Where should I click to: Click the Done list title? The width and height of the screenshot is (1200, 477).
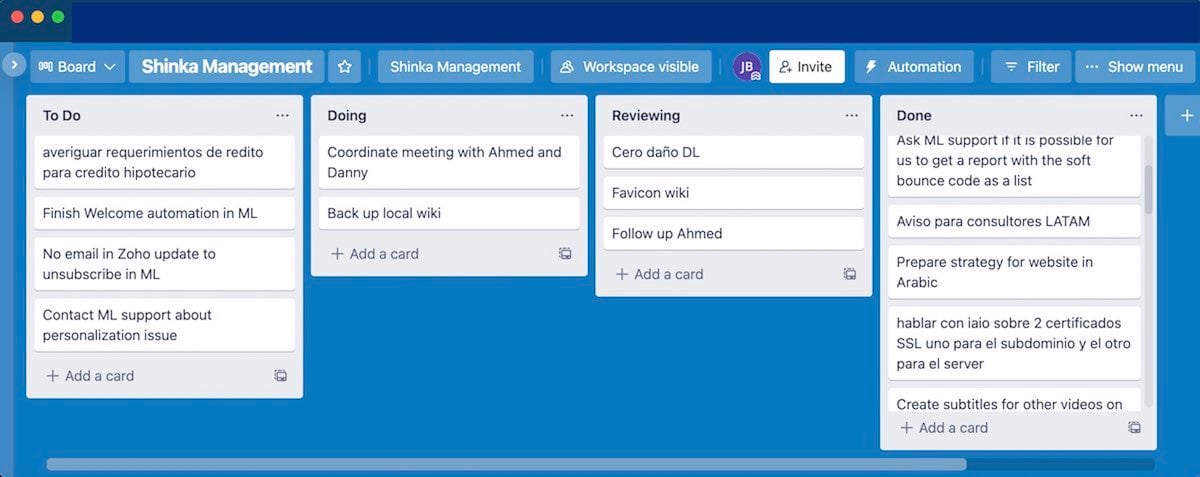click(x=914, y=116)
